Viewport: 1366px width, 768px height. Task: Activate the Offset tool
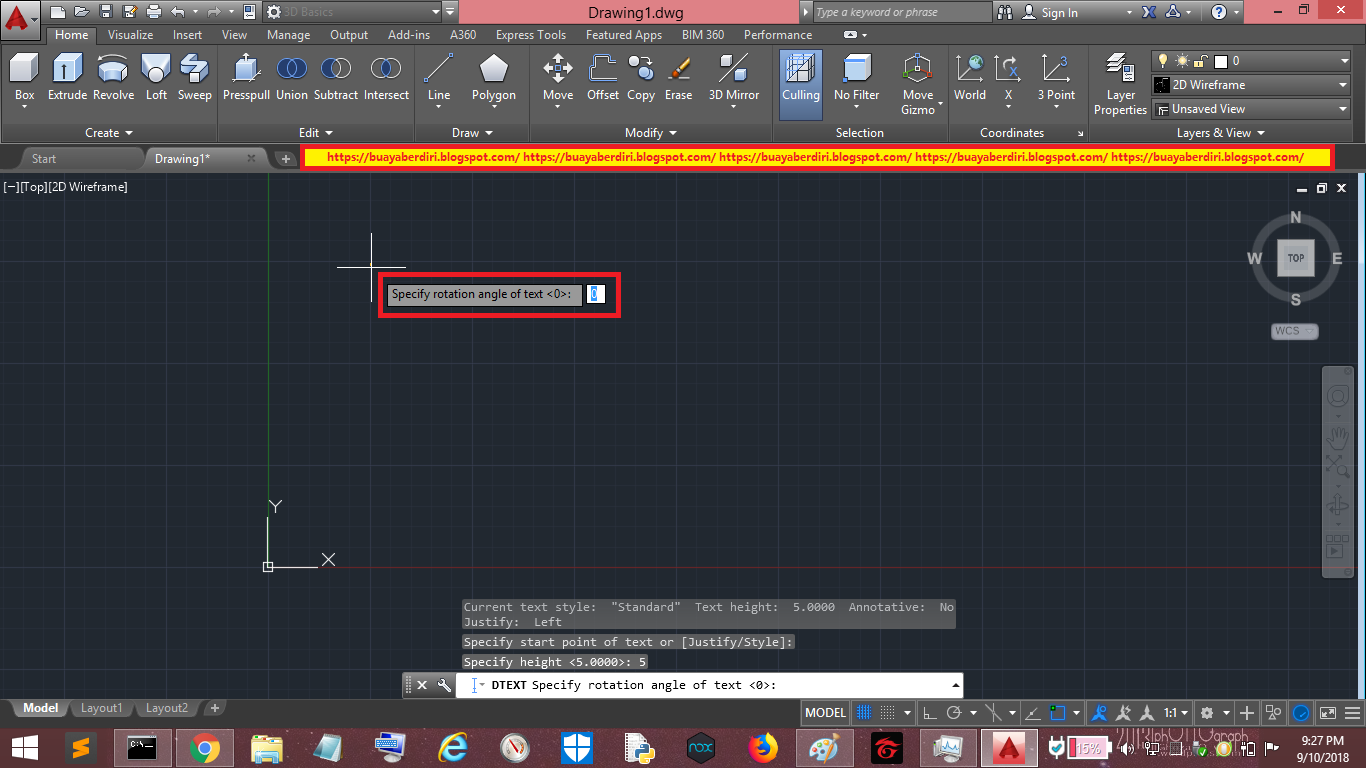click(x=602, y=78)
